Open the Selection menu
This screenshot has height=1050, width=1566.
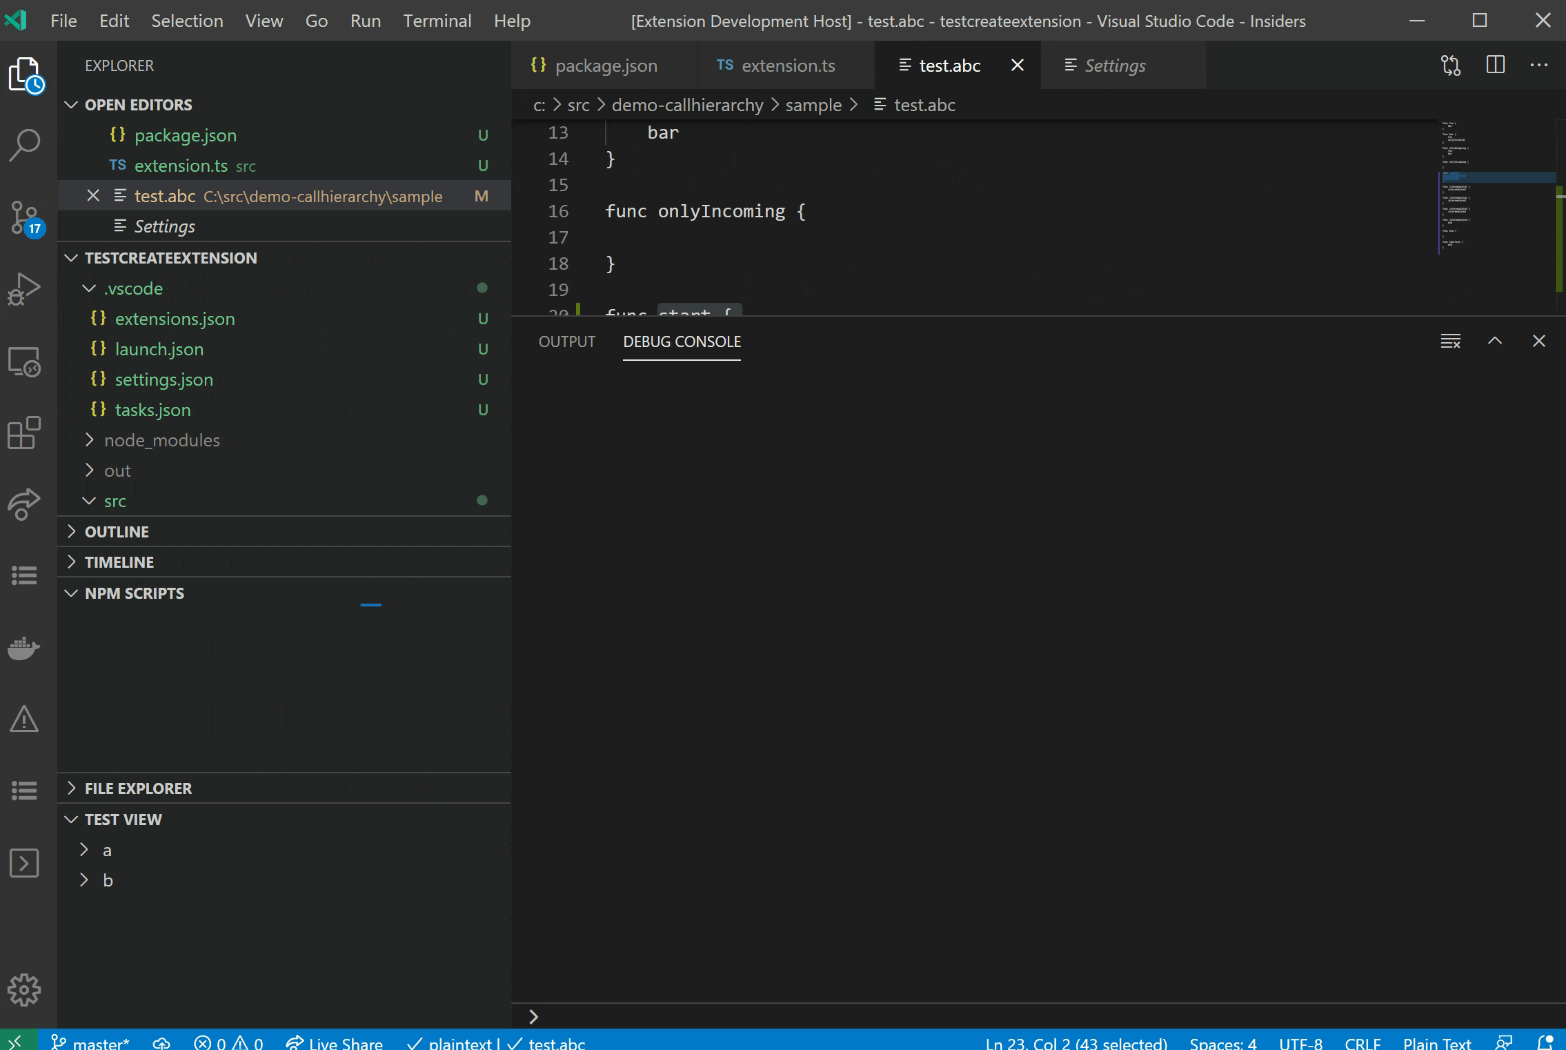187,21
